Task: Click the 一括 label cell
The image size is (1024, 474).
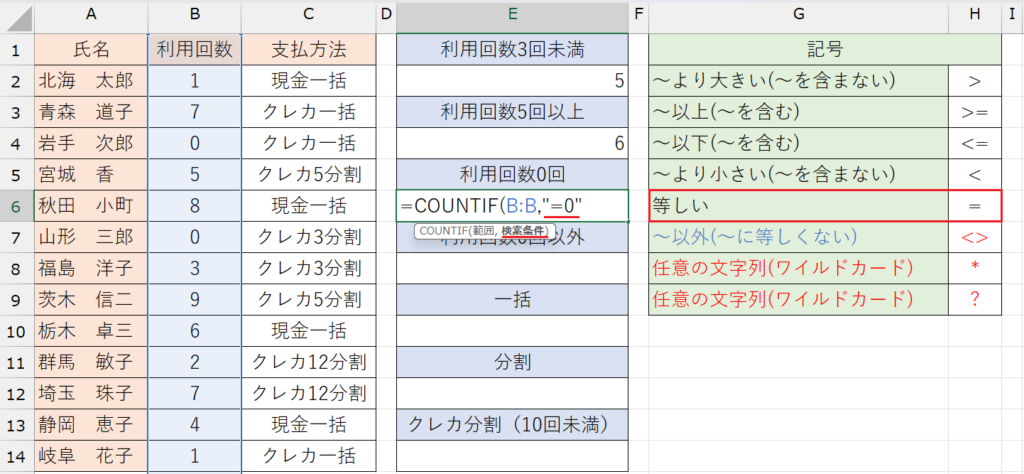Action: [512, 300]
